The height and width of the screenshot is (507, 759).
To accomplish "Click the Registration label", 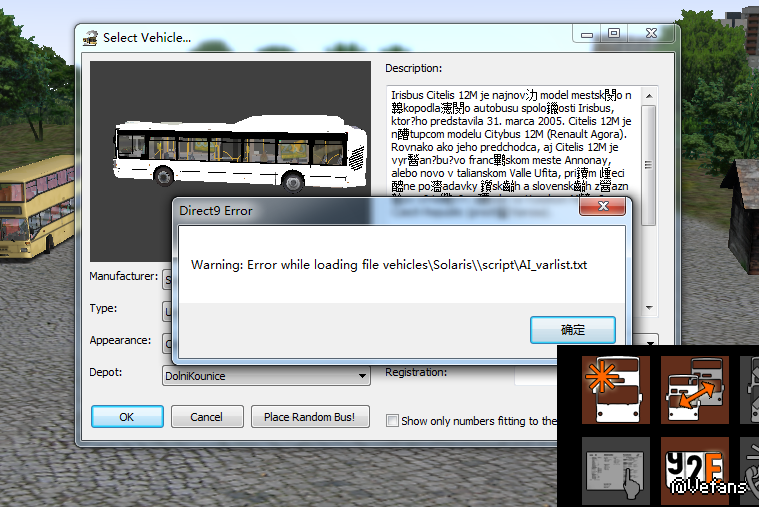I will coord(416,372).
